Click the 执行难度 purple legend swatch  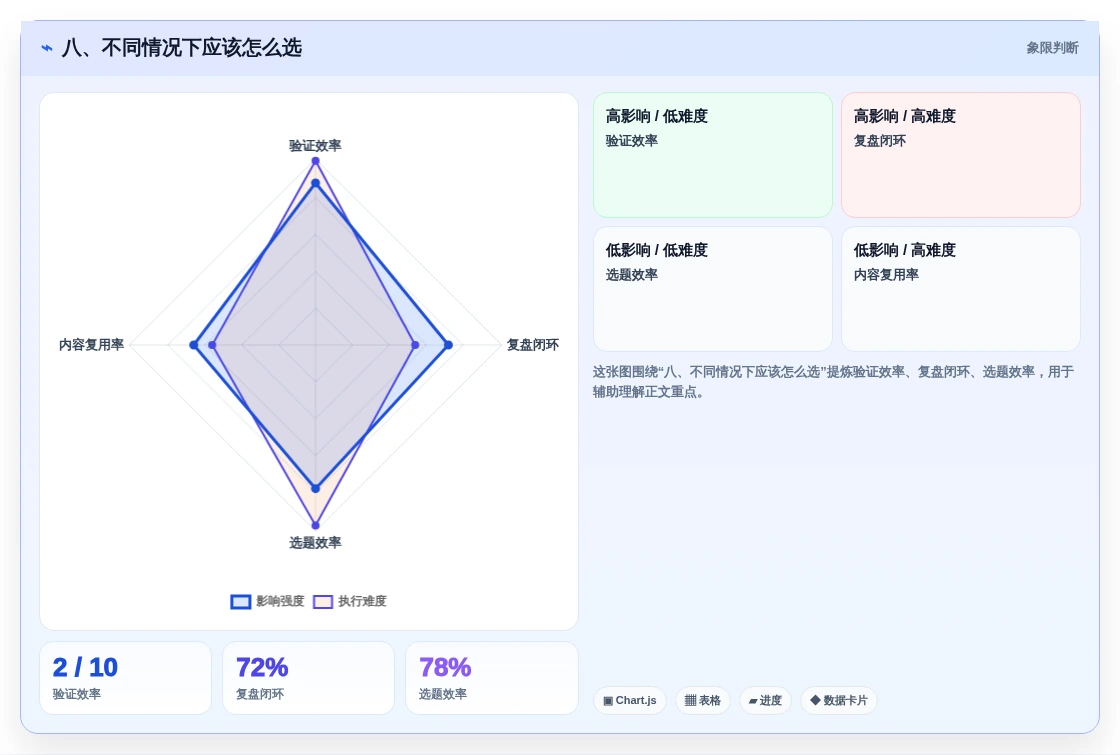pyautogui.click(x=323, y=601)
